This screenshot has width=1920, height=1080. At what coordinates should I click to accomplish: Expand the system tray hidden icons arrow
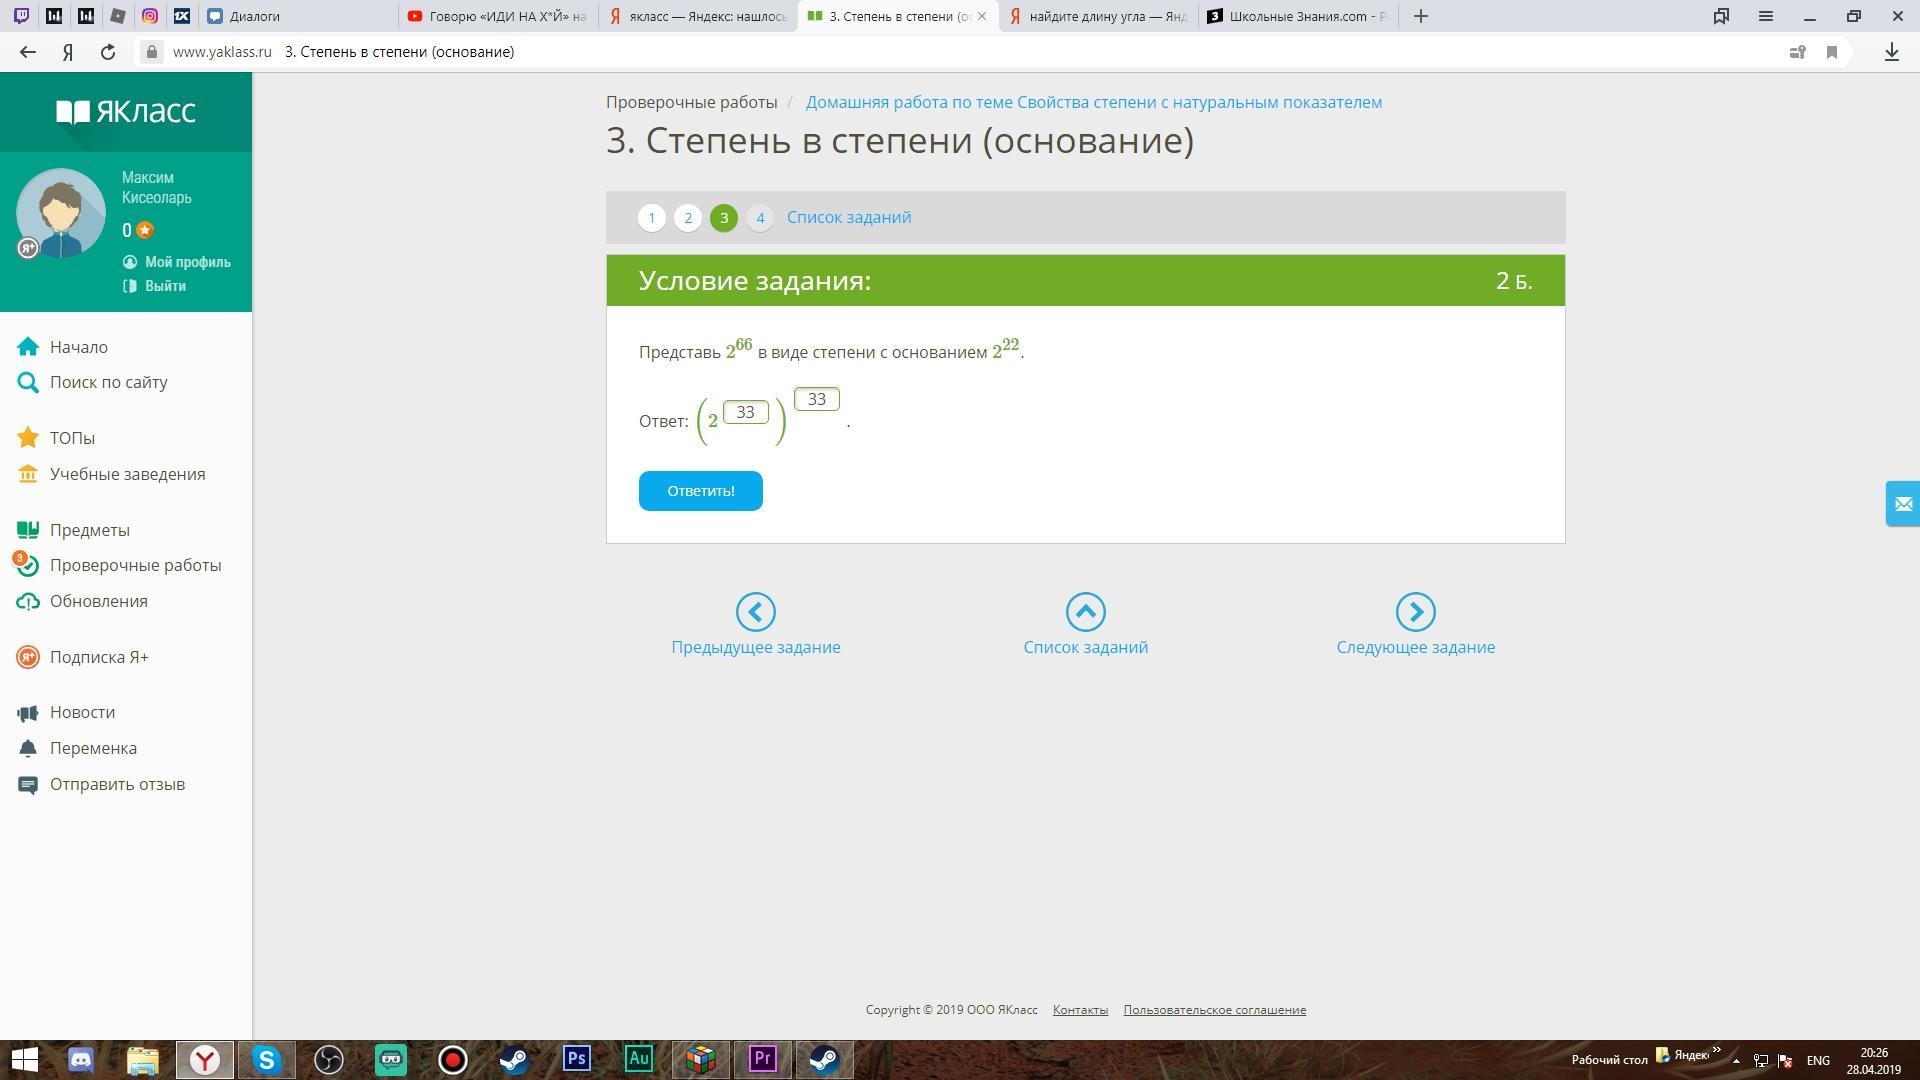click(x=1736, y=1061)
